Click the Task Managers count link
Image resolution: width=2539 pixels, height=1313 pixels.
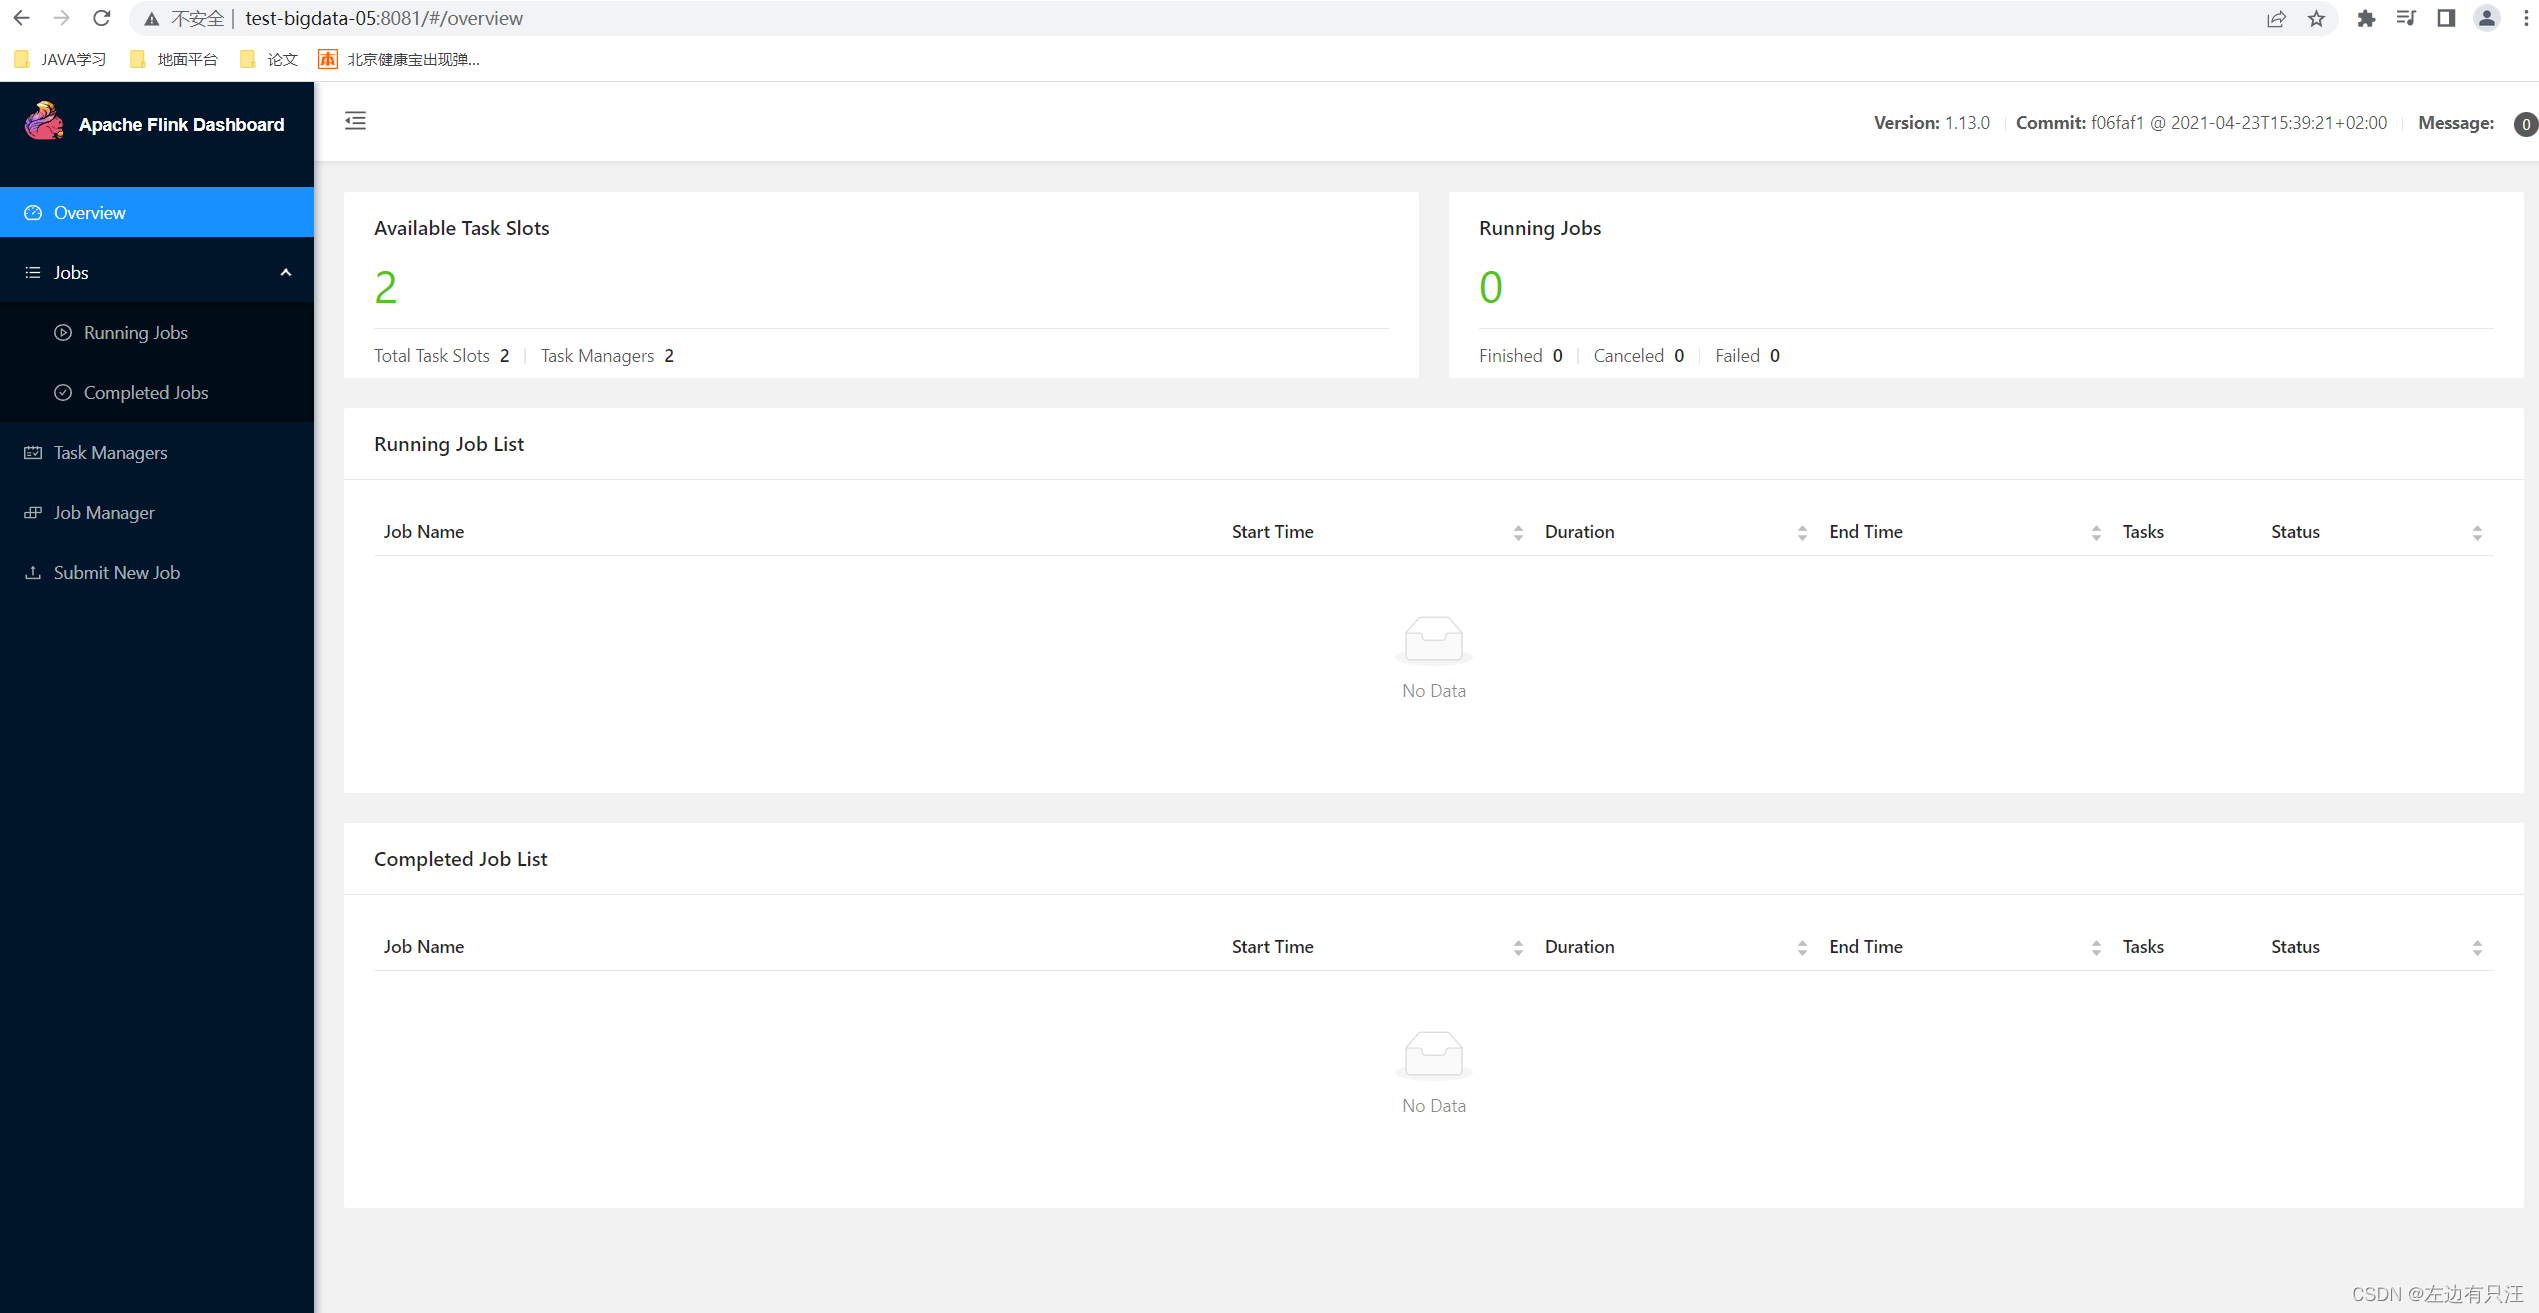669,355
